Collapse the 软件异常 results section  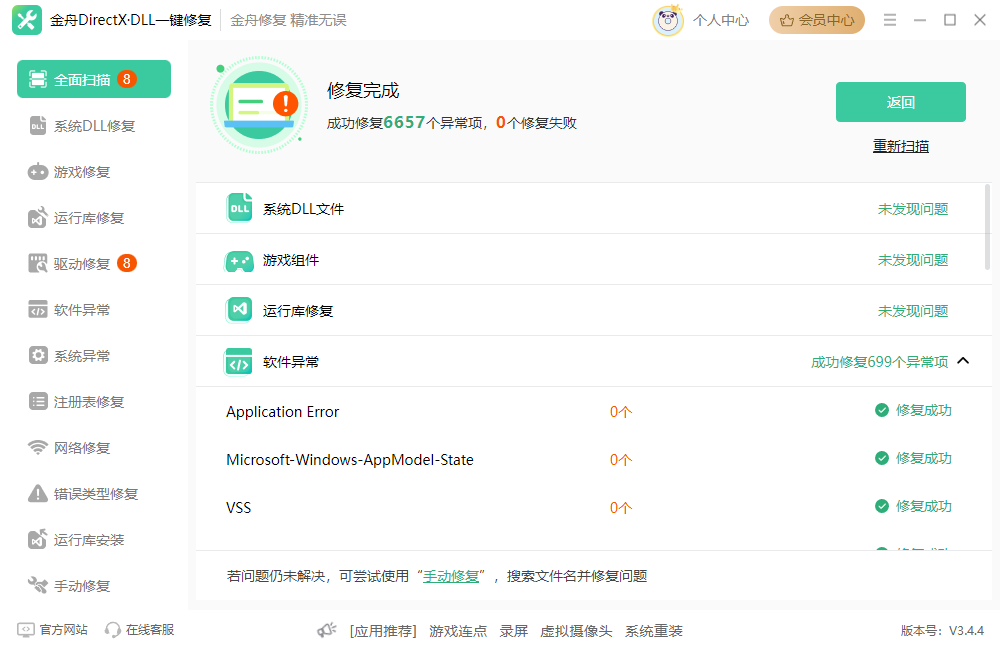pos(963,361)
